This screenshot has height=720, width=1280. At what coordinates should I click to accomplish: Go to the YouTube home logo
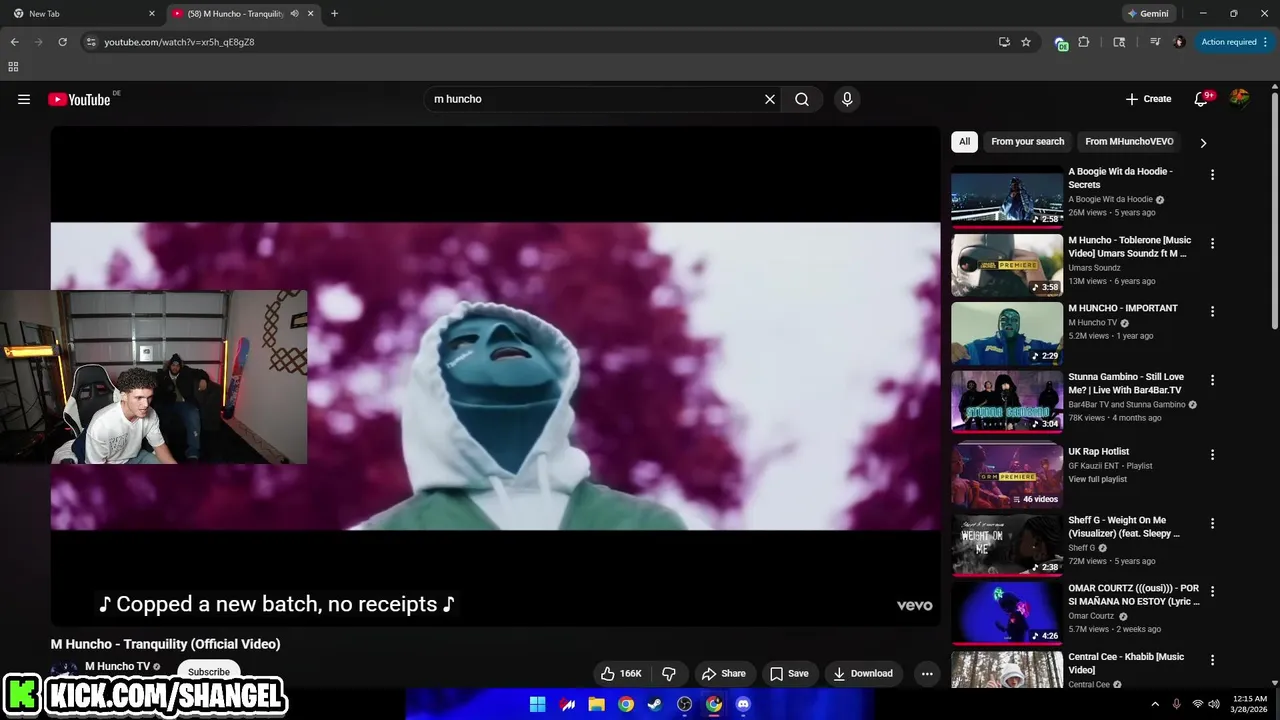(x=79, y=99)
